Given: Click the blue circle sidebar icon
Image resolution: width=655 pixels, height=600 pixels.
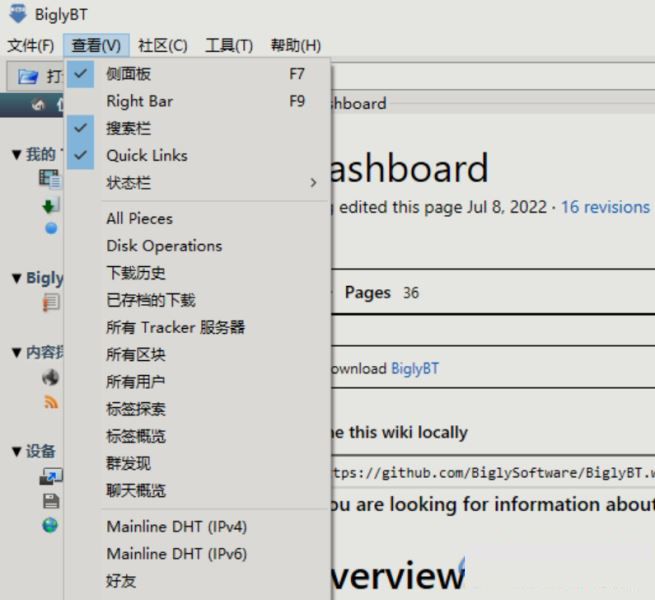Looking at the screenshot, I should [x=51, y=228].
